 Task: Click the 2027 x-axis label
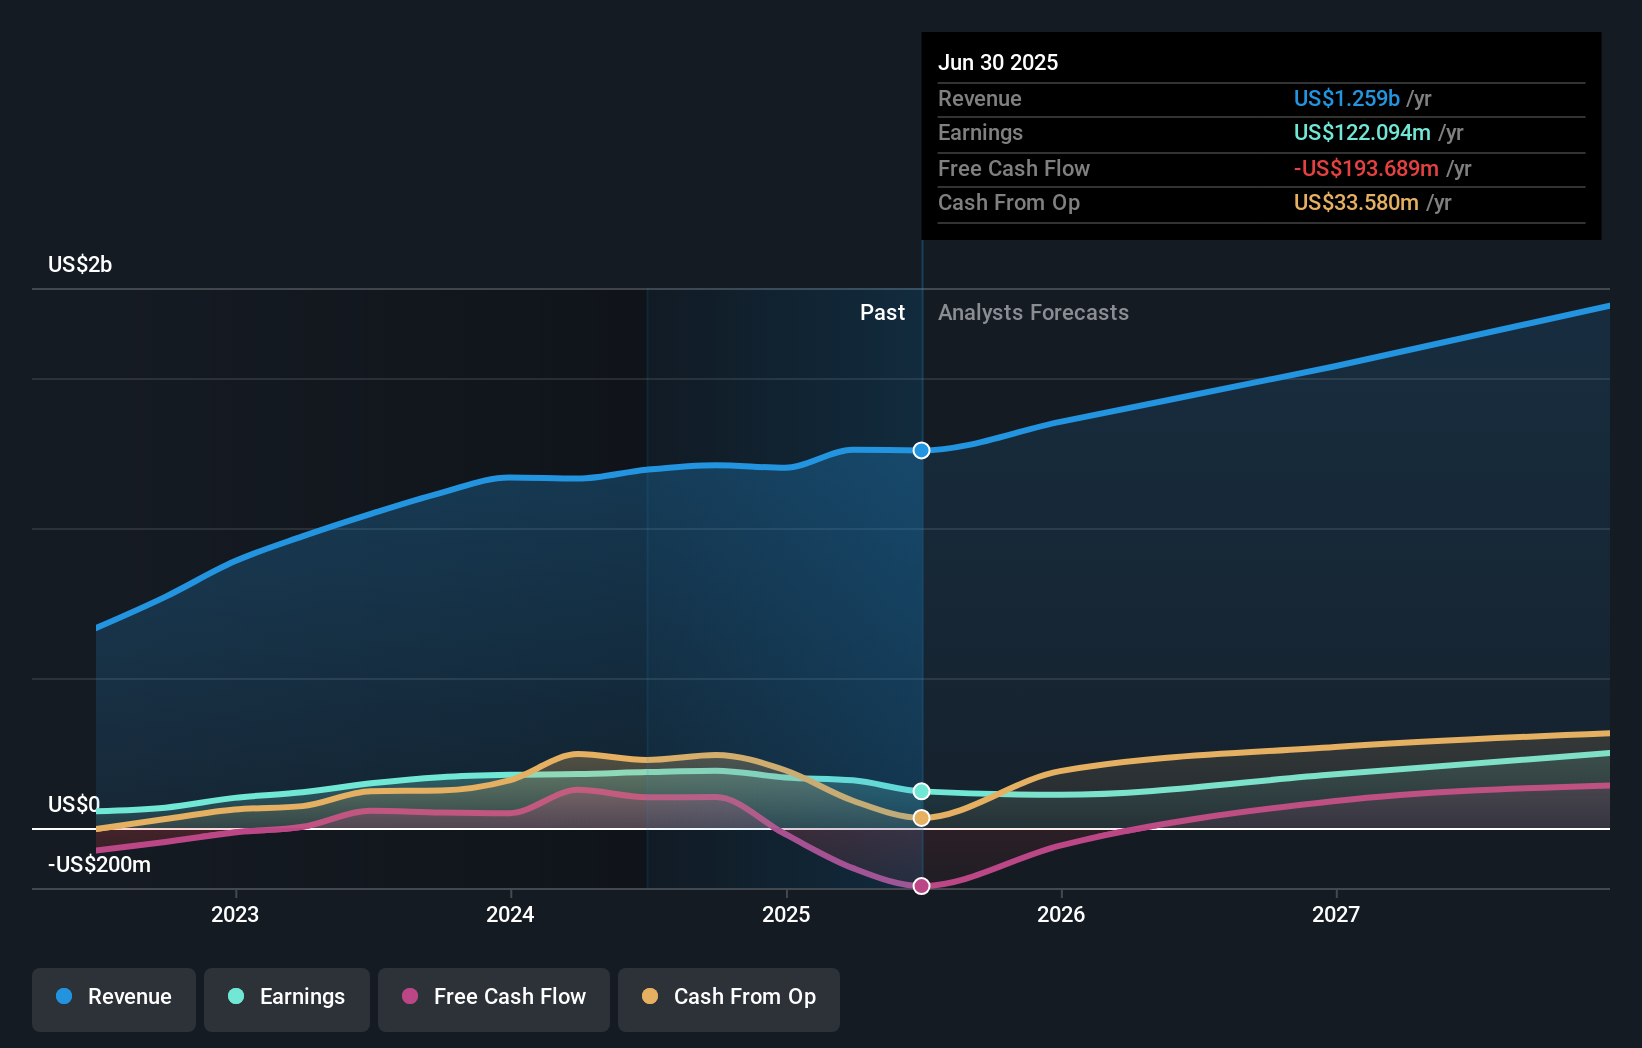(x=1336, y=915)
